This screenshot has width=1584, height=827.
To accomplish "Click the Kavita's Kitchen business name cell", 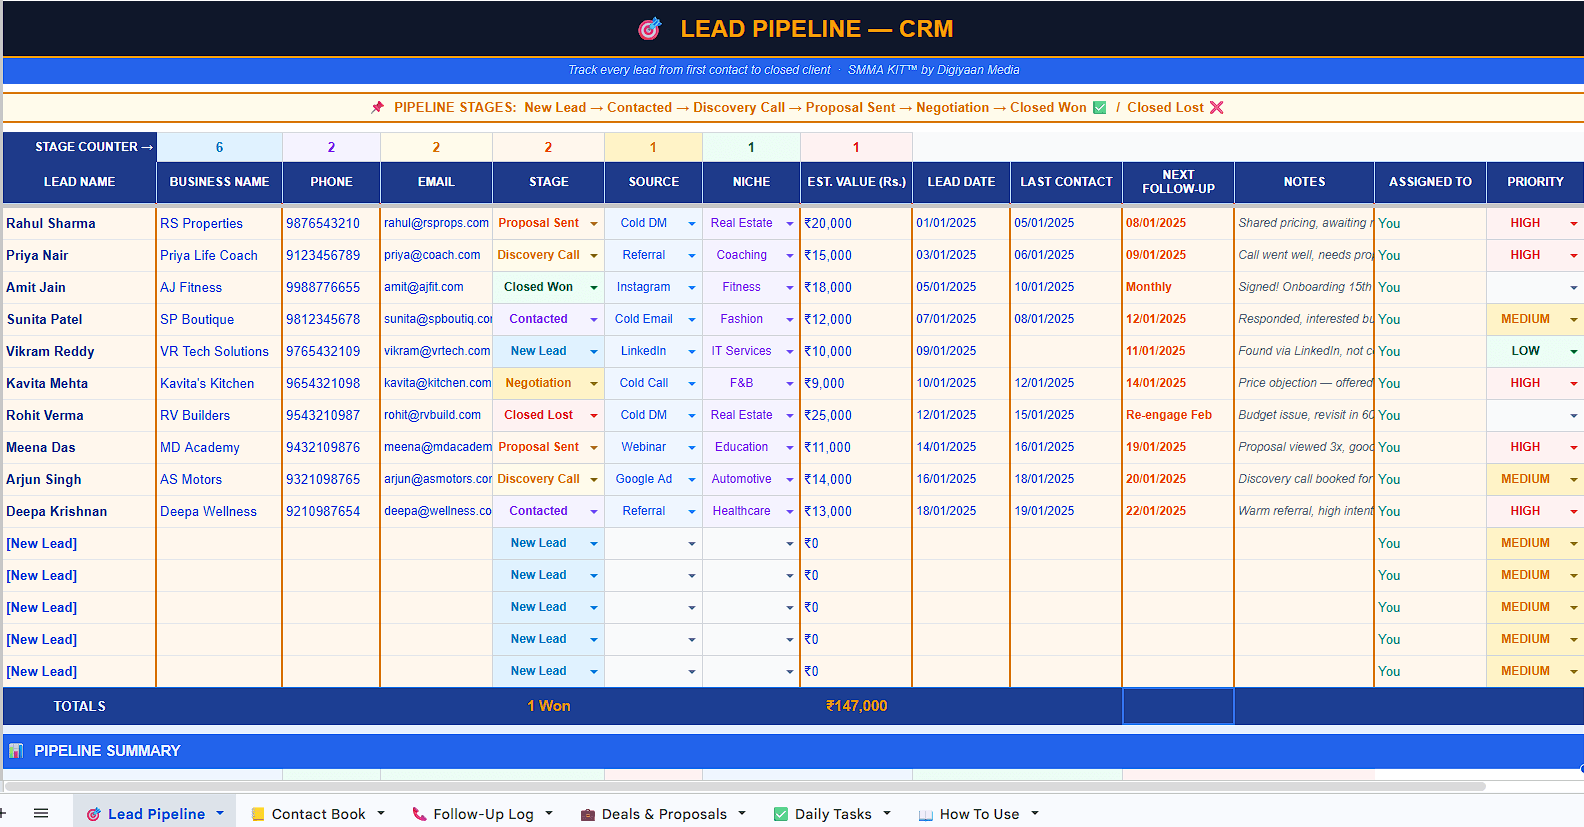I will coord(219,383).
